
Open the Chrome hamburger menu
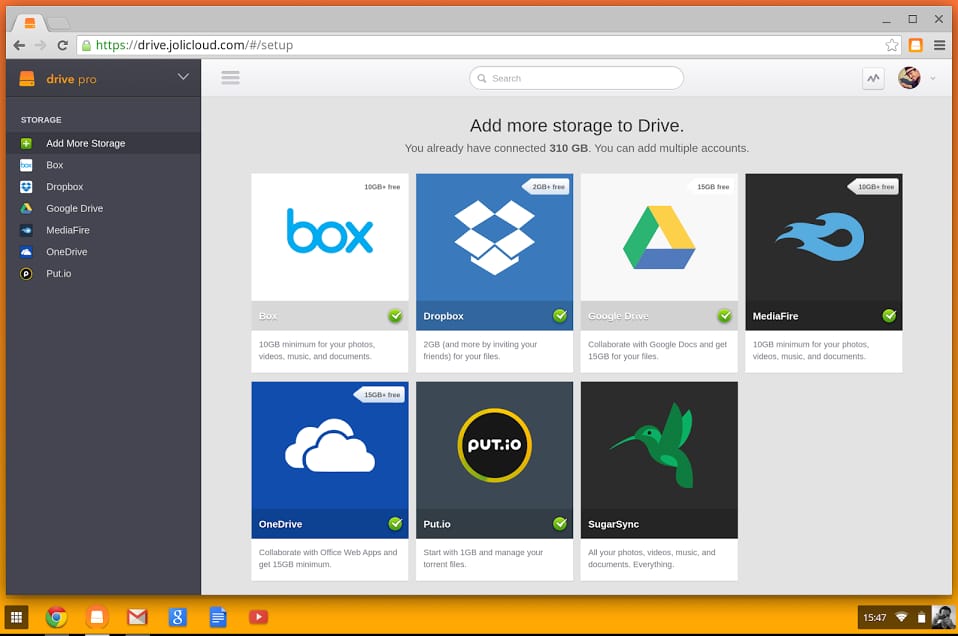(x=939, y=45)
